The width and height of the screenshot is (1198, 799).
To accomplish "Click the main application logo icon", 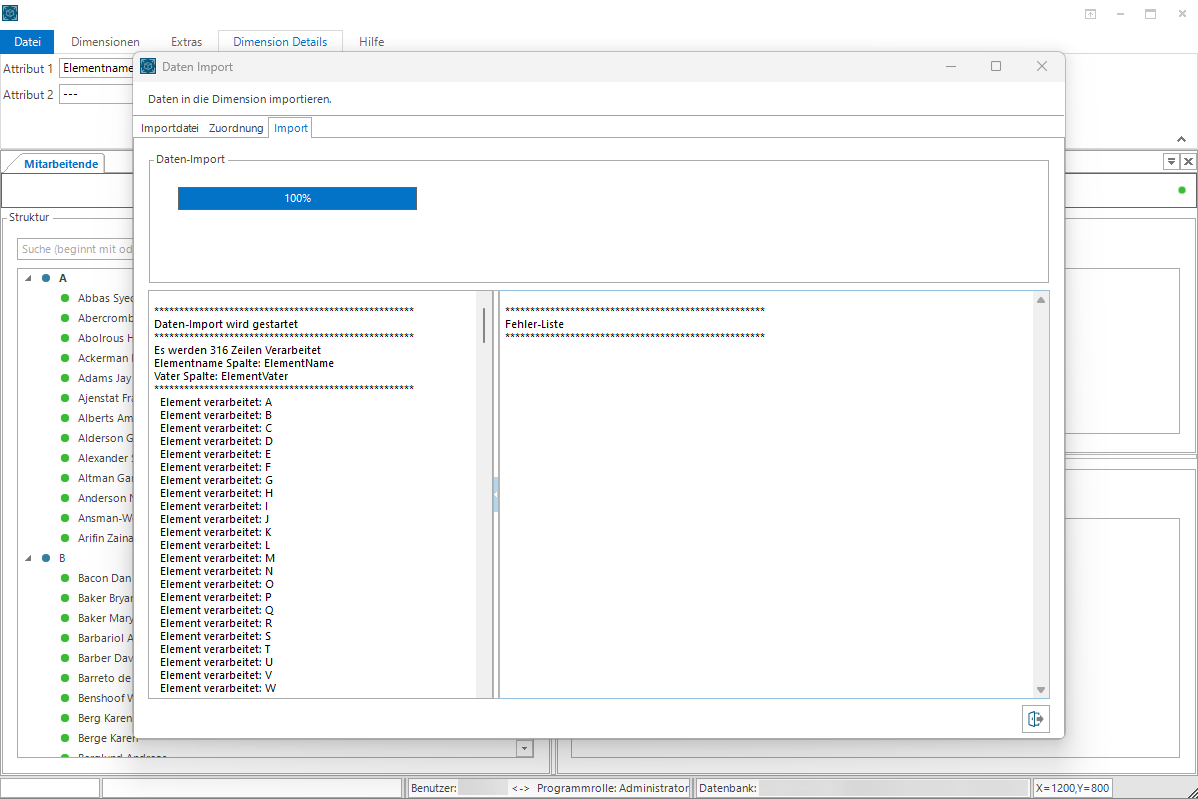I will click(10, 13).
